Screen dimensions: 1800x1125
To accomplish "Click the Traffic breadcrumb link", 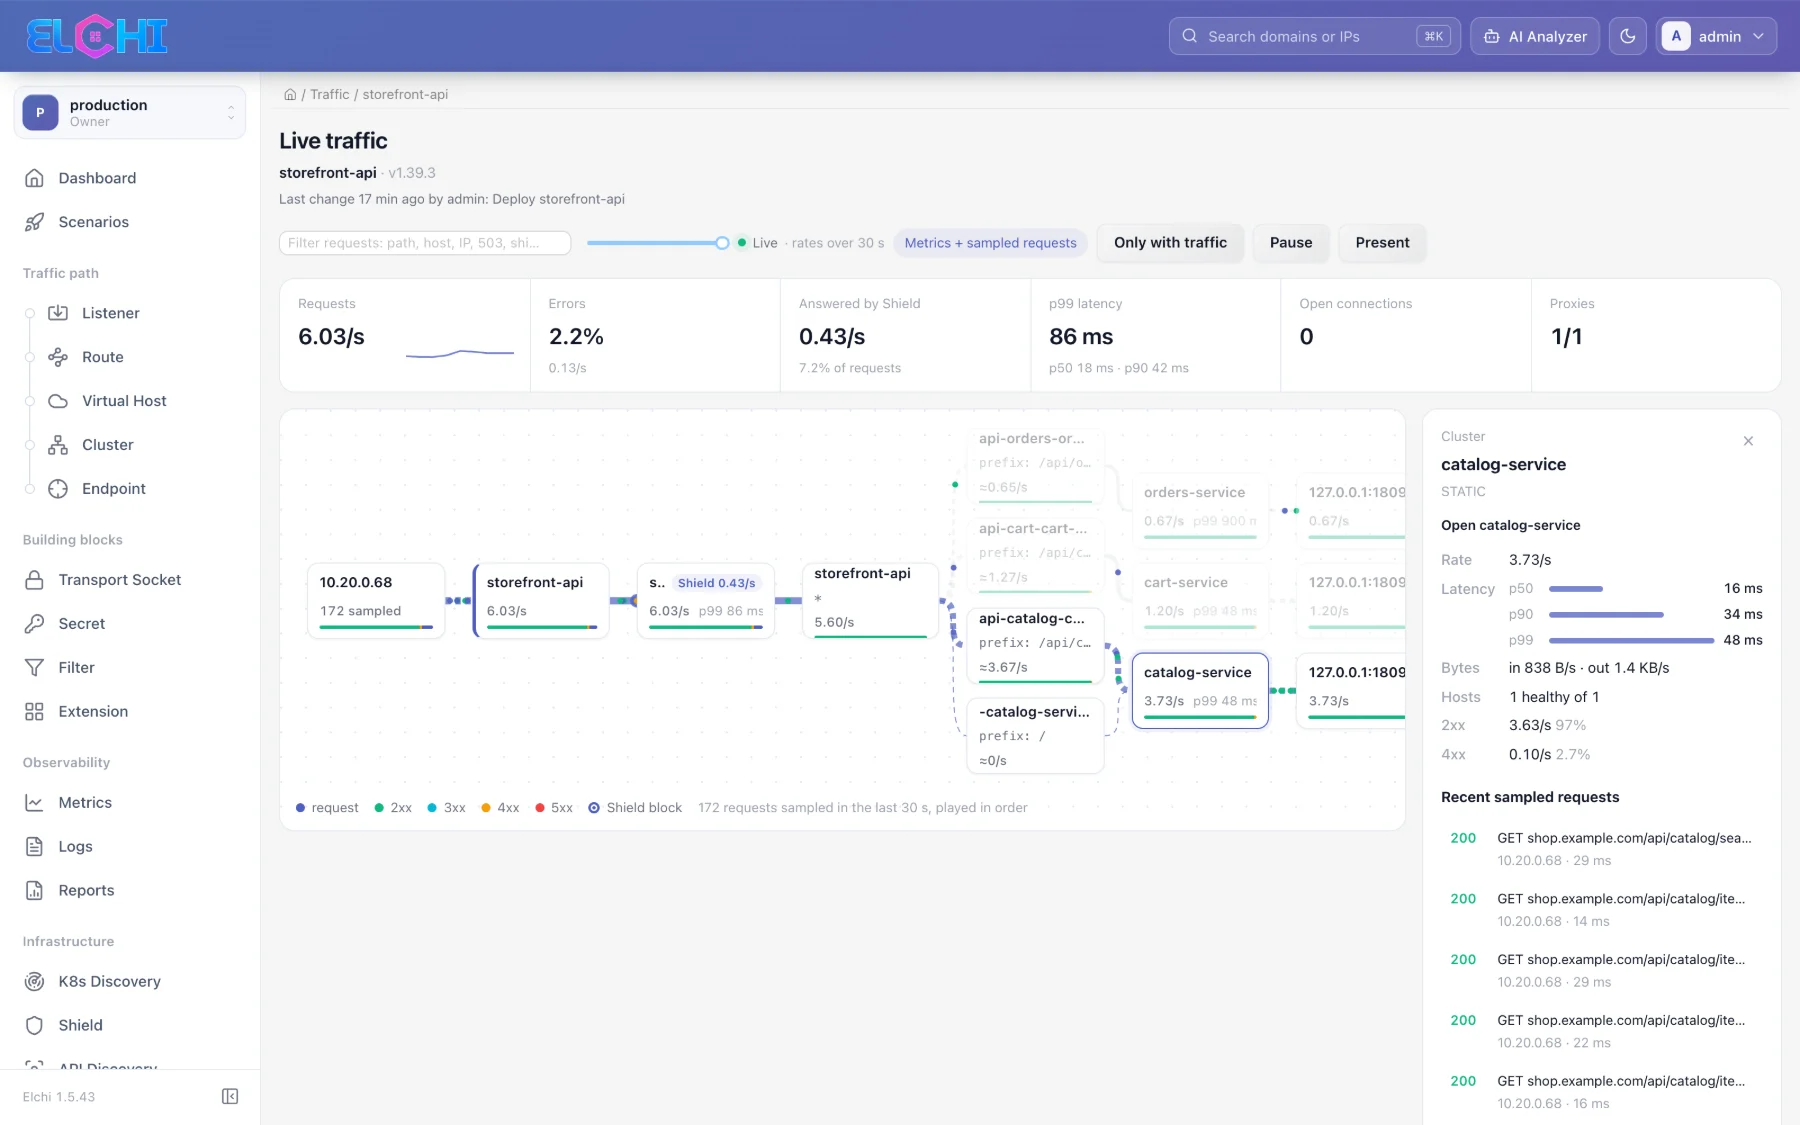I will [x=330, y=94].
